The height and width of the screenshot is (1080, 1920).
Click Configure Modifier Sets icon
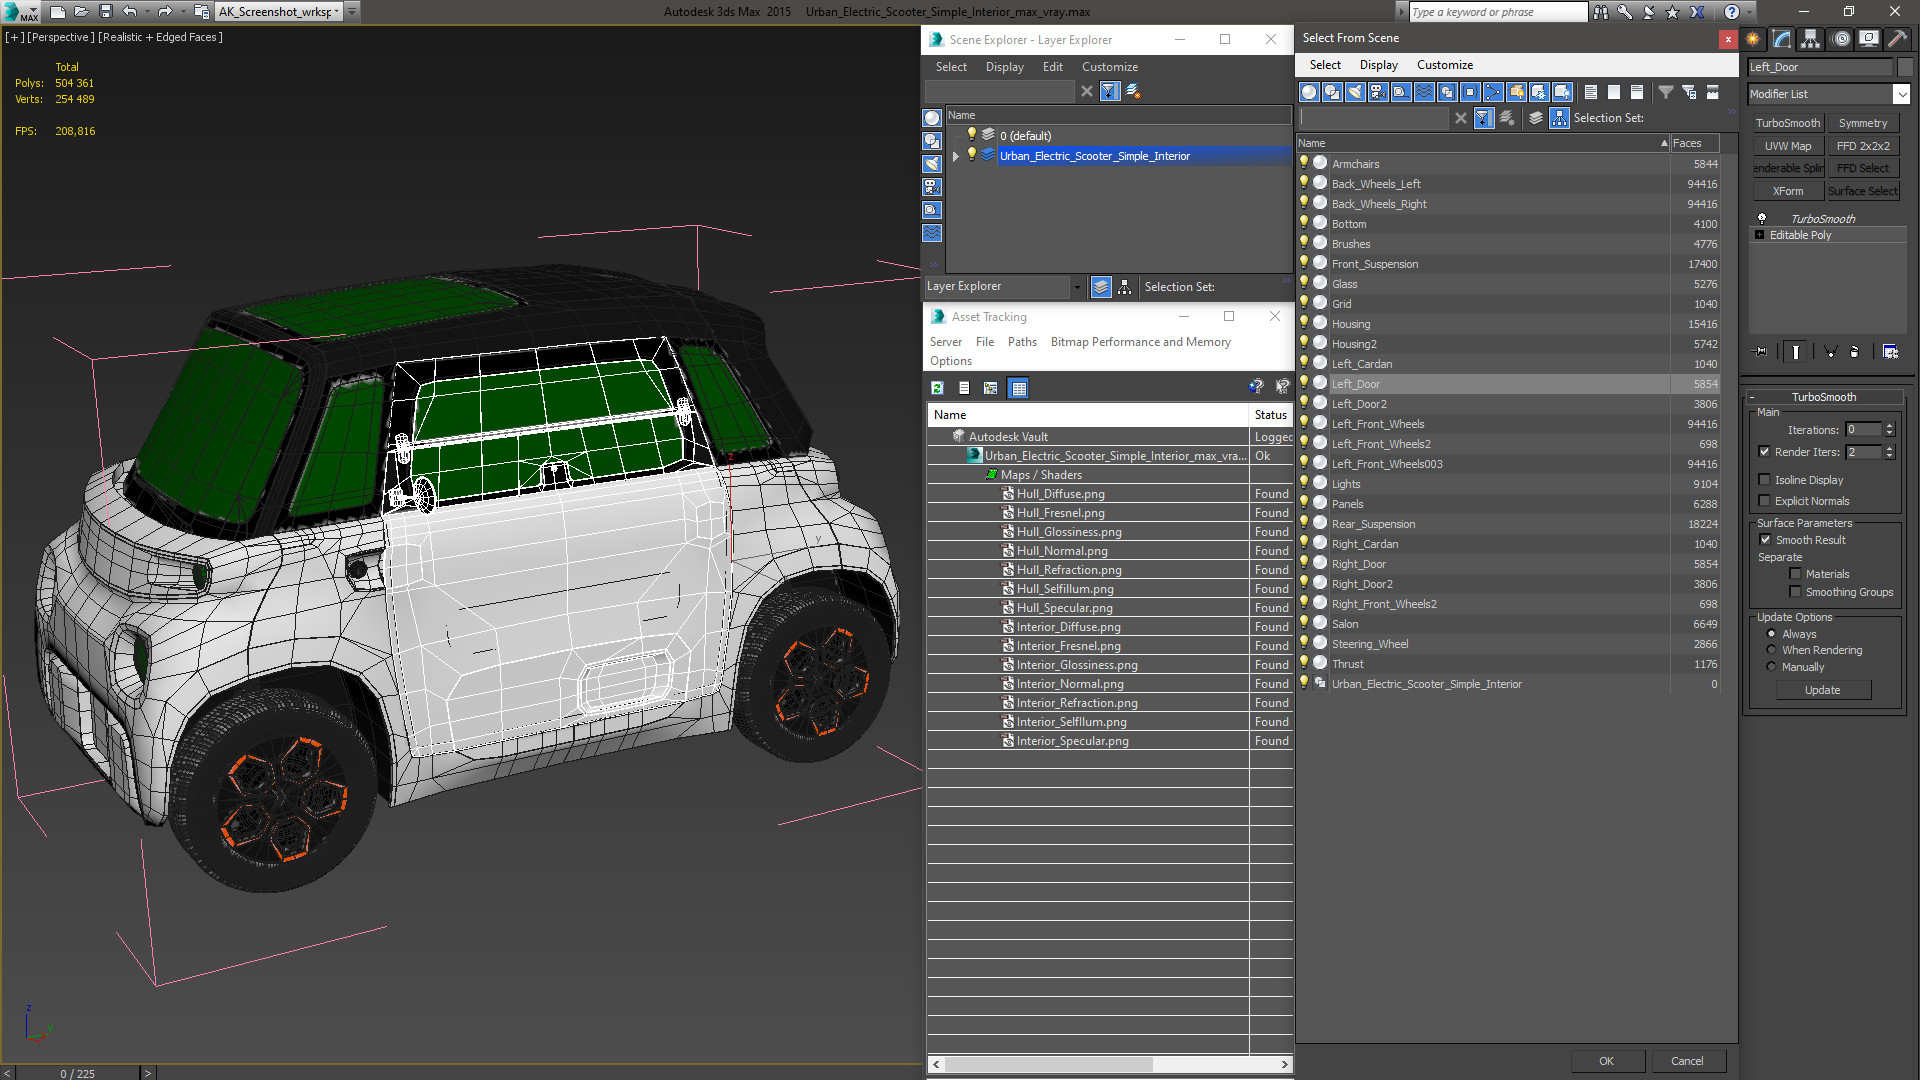(1890, 352)
